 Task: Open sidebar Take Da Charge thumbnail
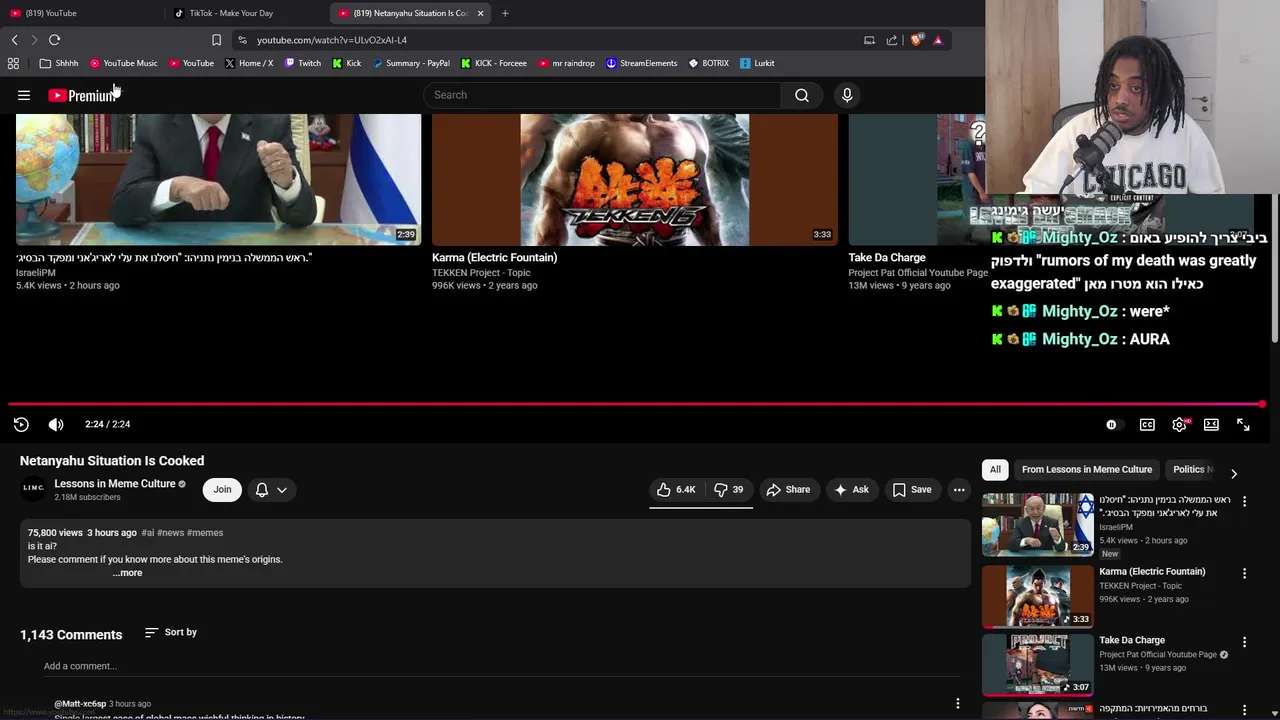coord(1038,665)
